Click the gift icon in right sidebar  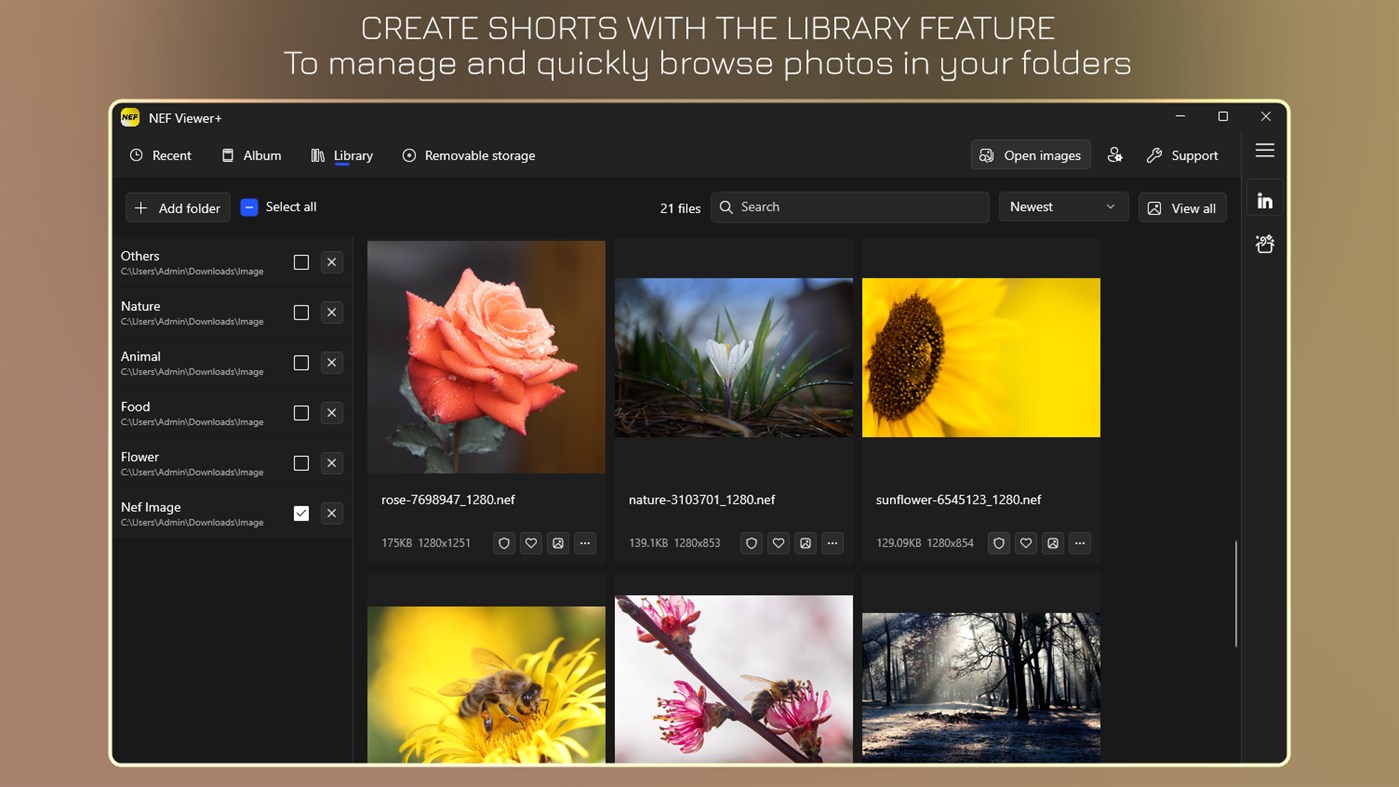1264,243
